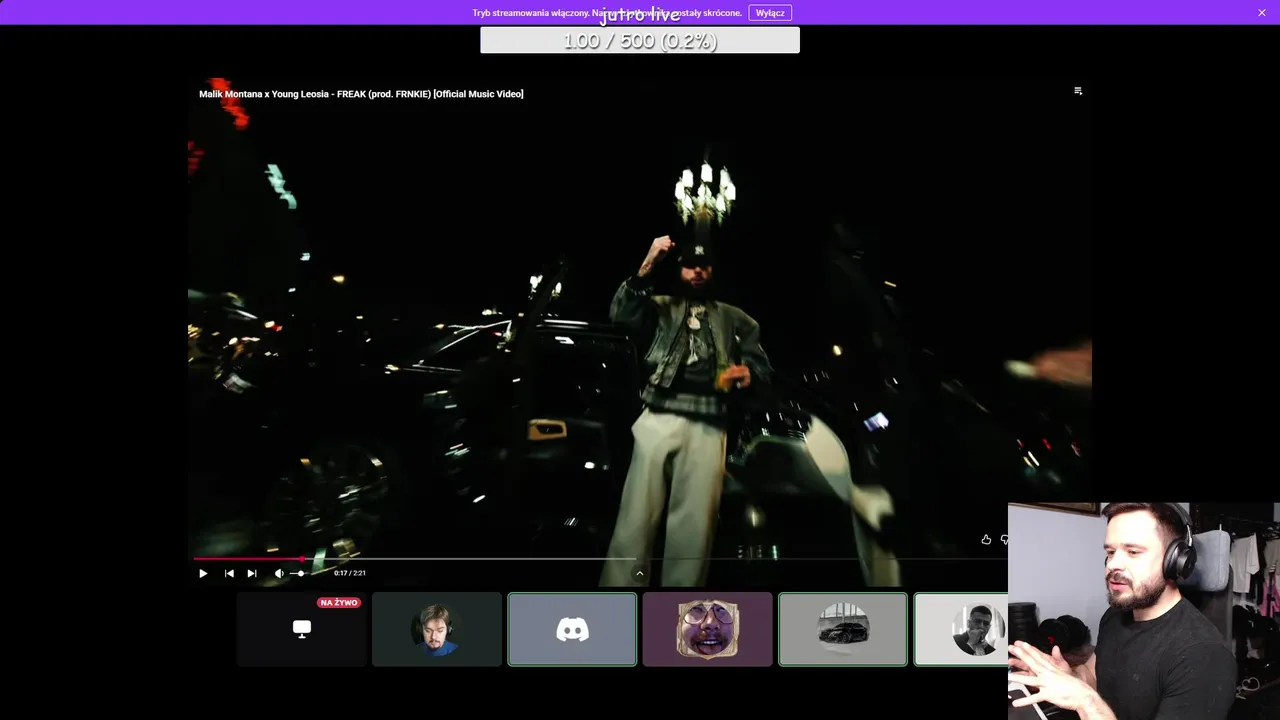Select the participant tile with the framed face avatar
The width and height of the screenshot is (1280, 720).
[708, 629]
